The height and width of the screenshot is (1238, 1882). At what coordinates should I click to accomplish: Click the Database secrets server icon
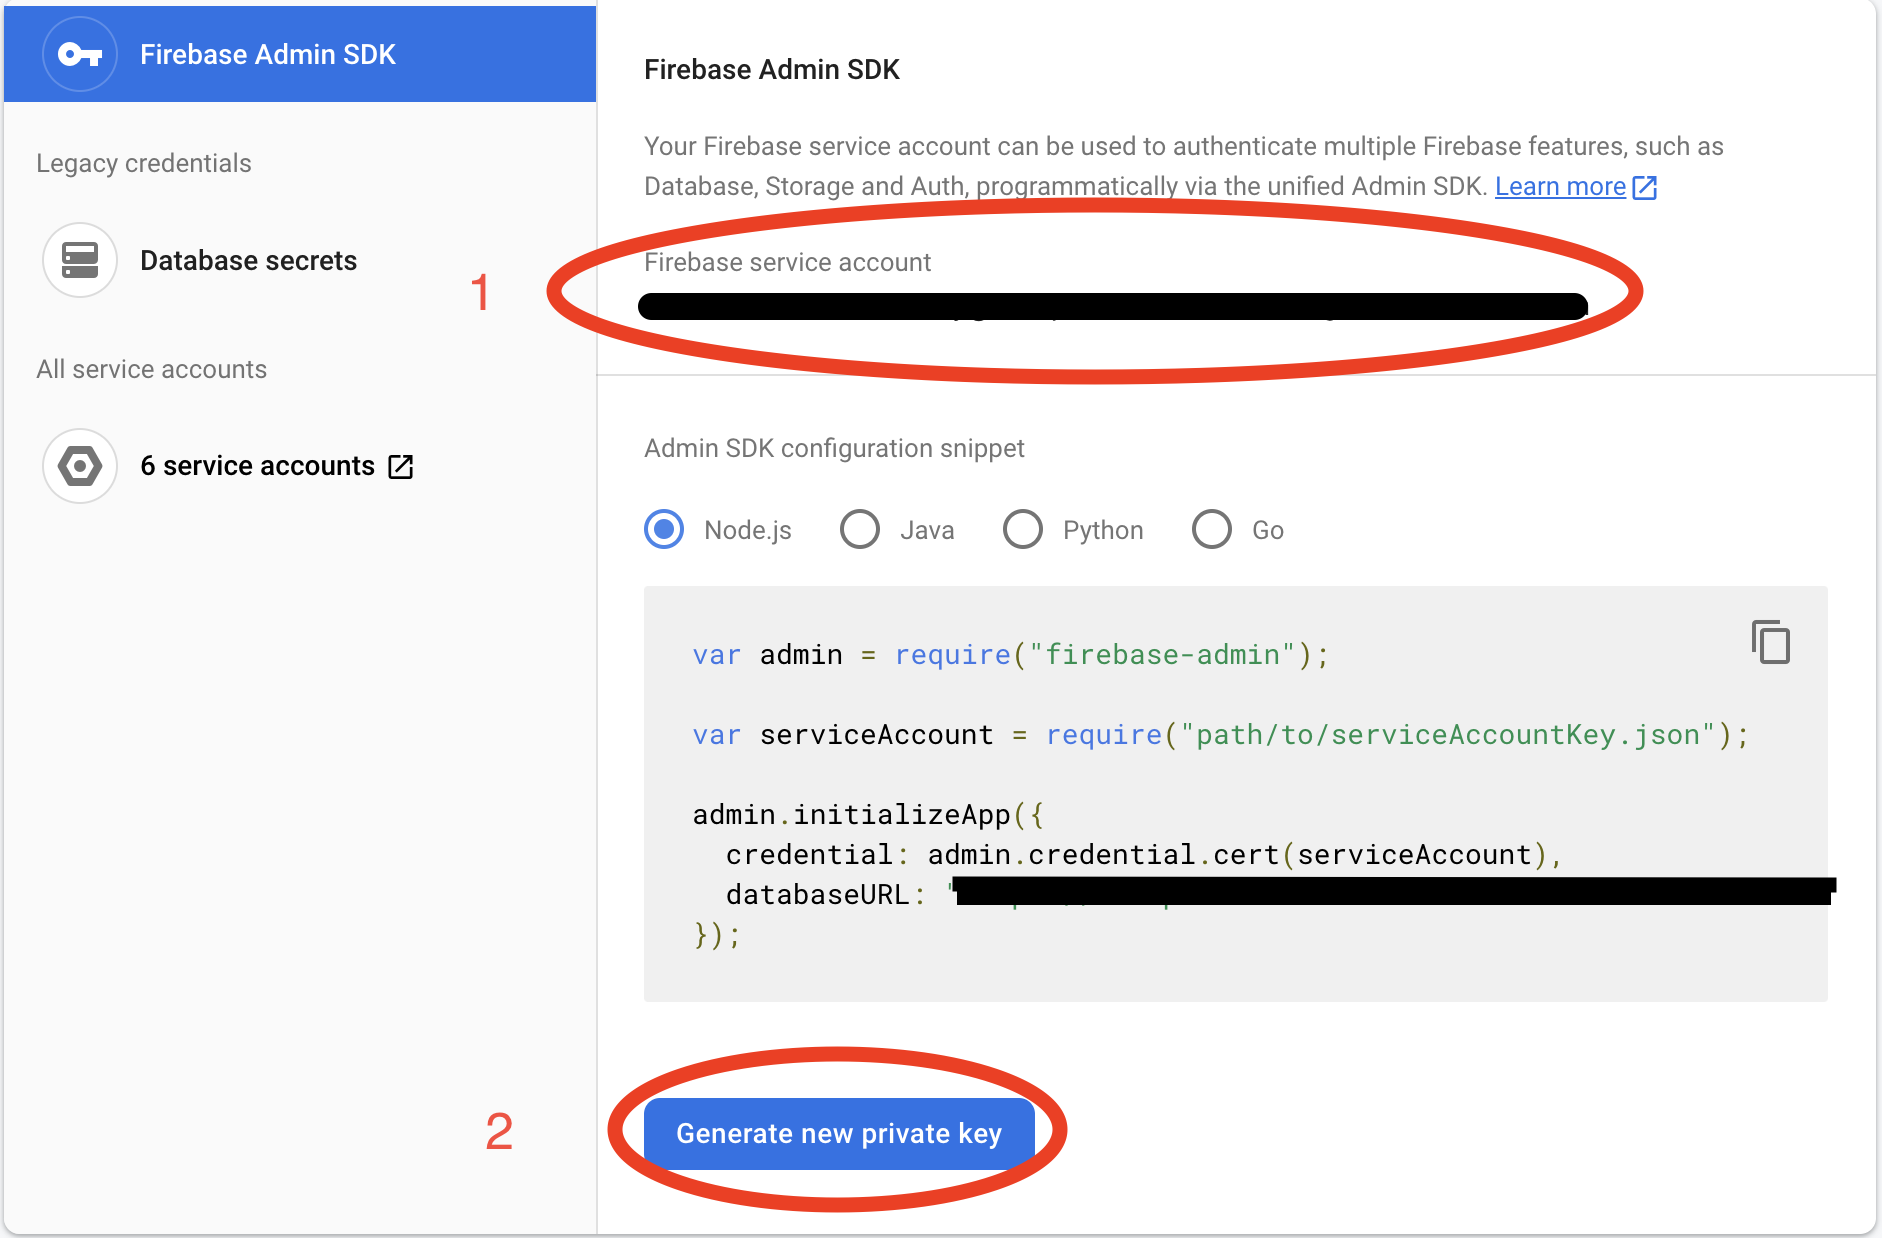tap(80, 260)
